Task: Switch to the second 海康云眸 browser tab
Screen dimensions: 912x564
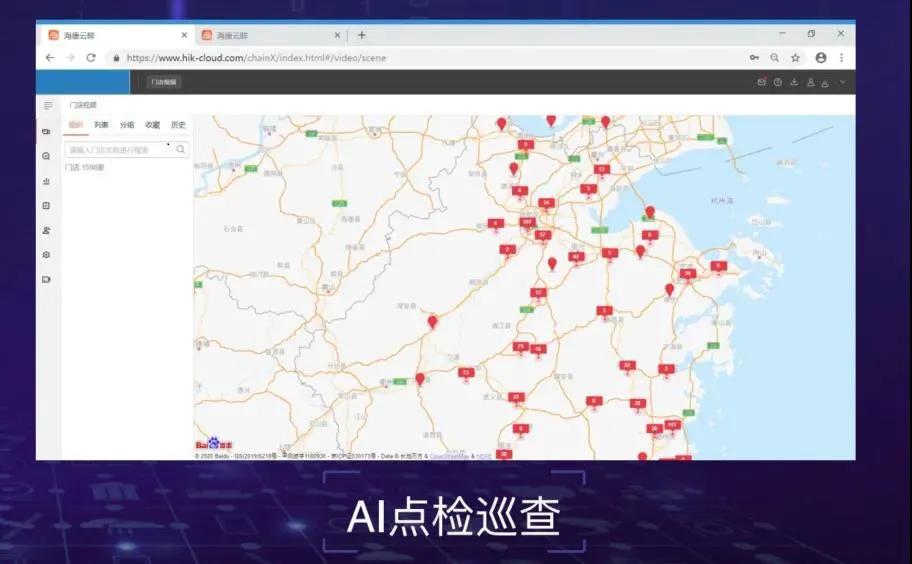Action: [270, 35]
